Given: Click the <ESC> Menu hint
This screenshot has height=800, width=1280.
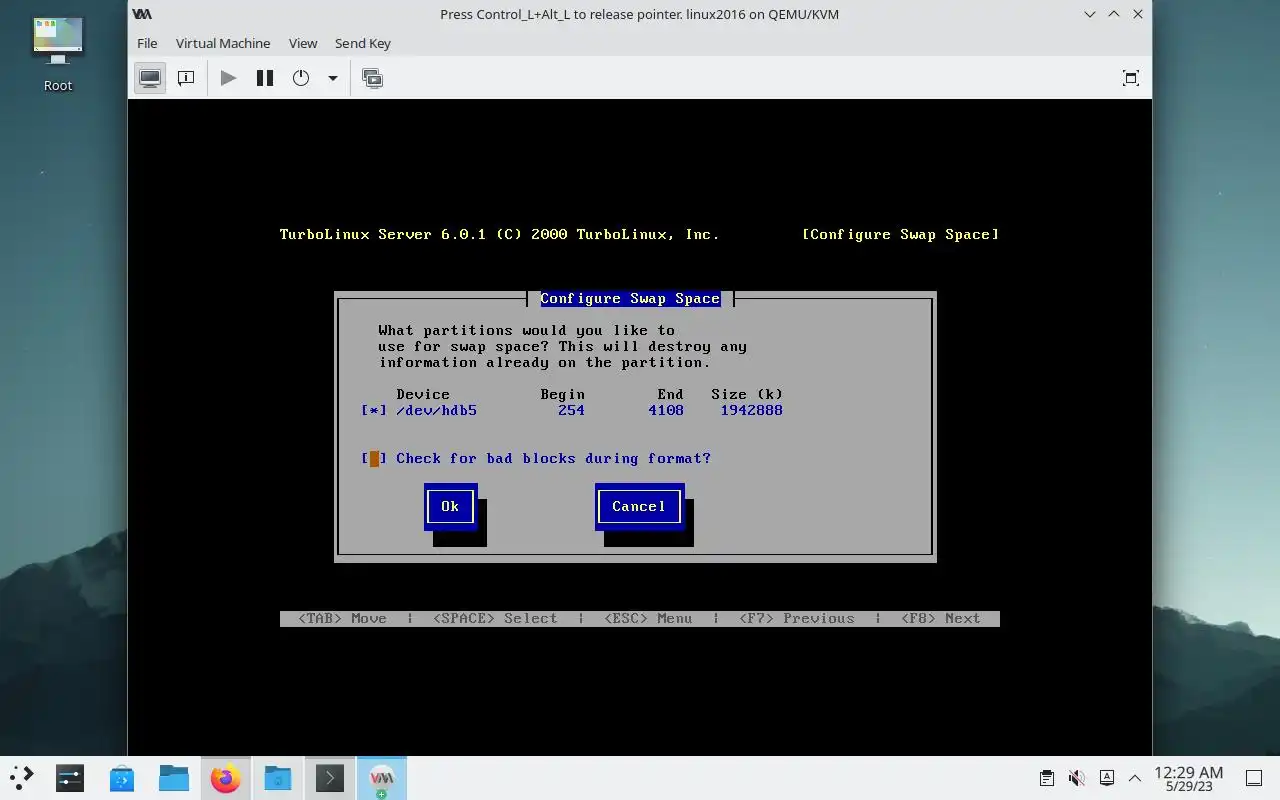Looking at the screenshot, I should [648, 619].
